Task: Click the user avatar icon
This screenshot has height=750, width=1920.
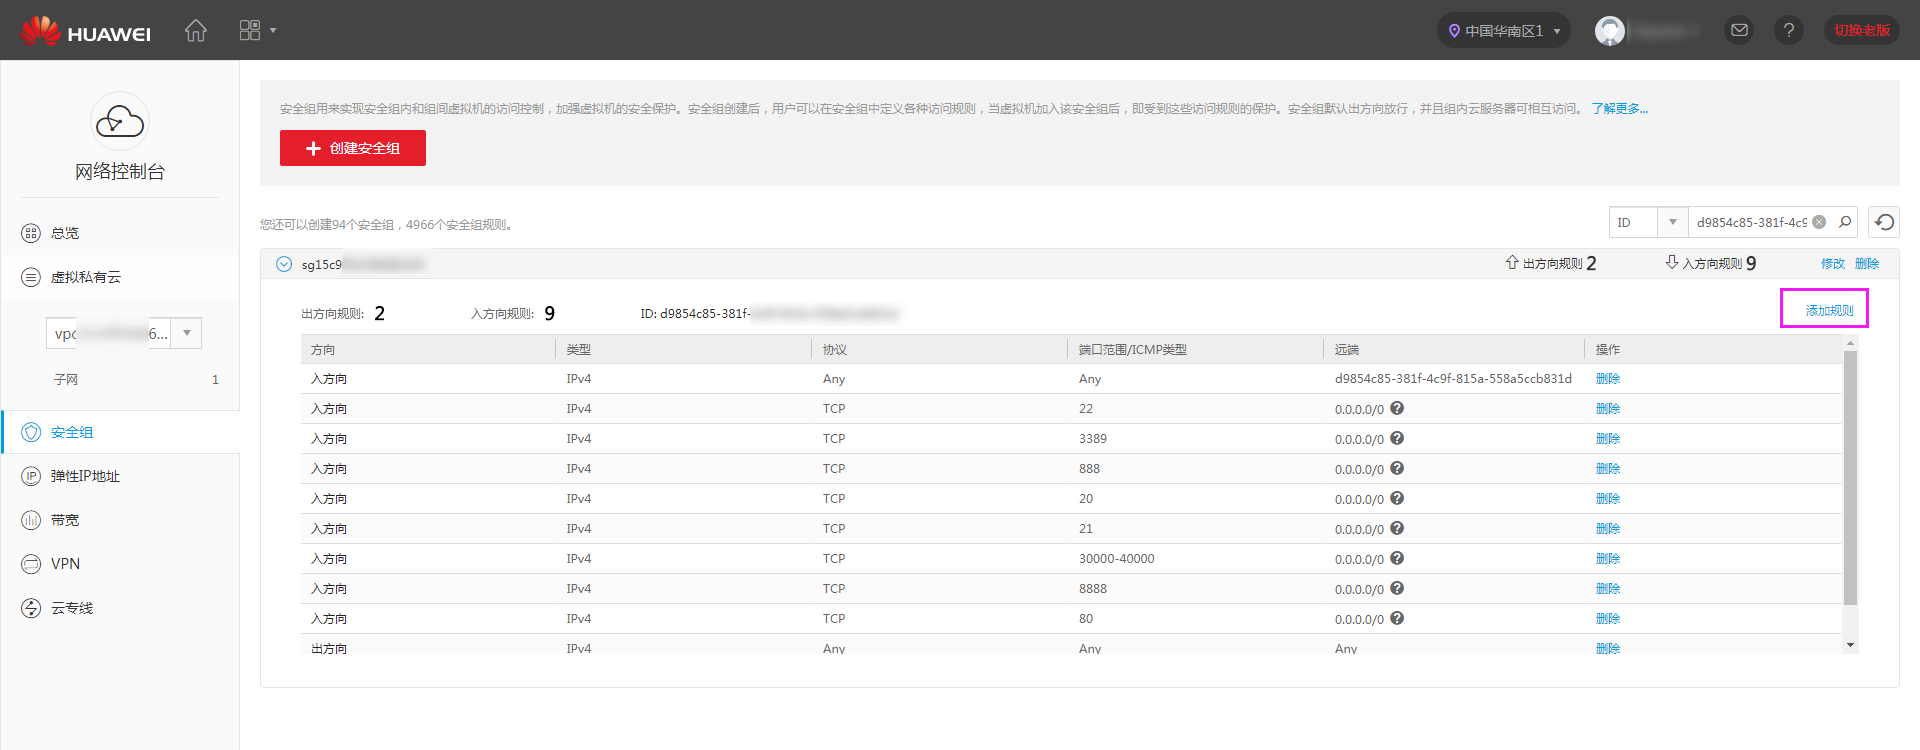Action: [1609, 31]
